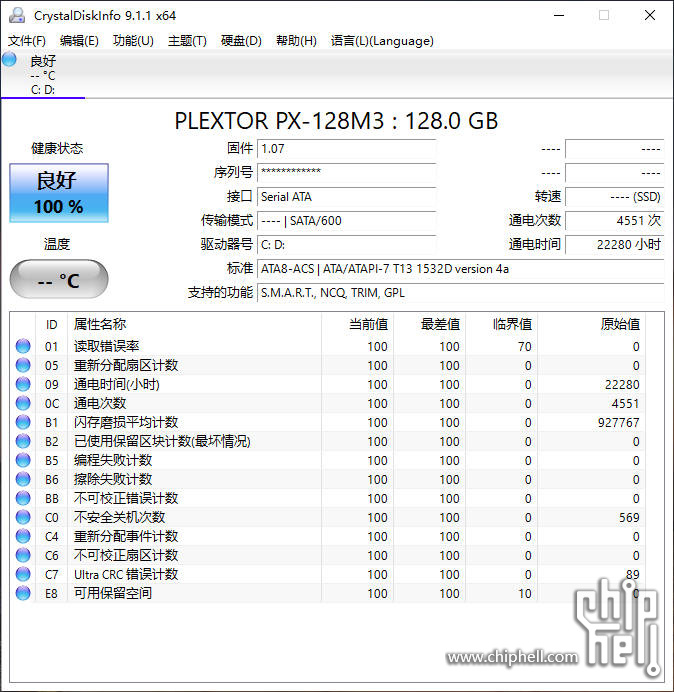Image resolution: width=674 pixels, height=692 pixels.
Task: Click the CrystalDiskInfo app icon in title bar
Action: click(17, 15)
